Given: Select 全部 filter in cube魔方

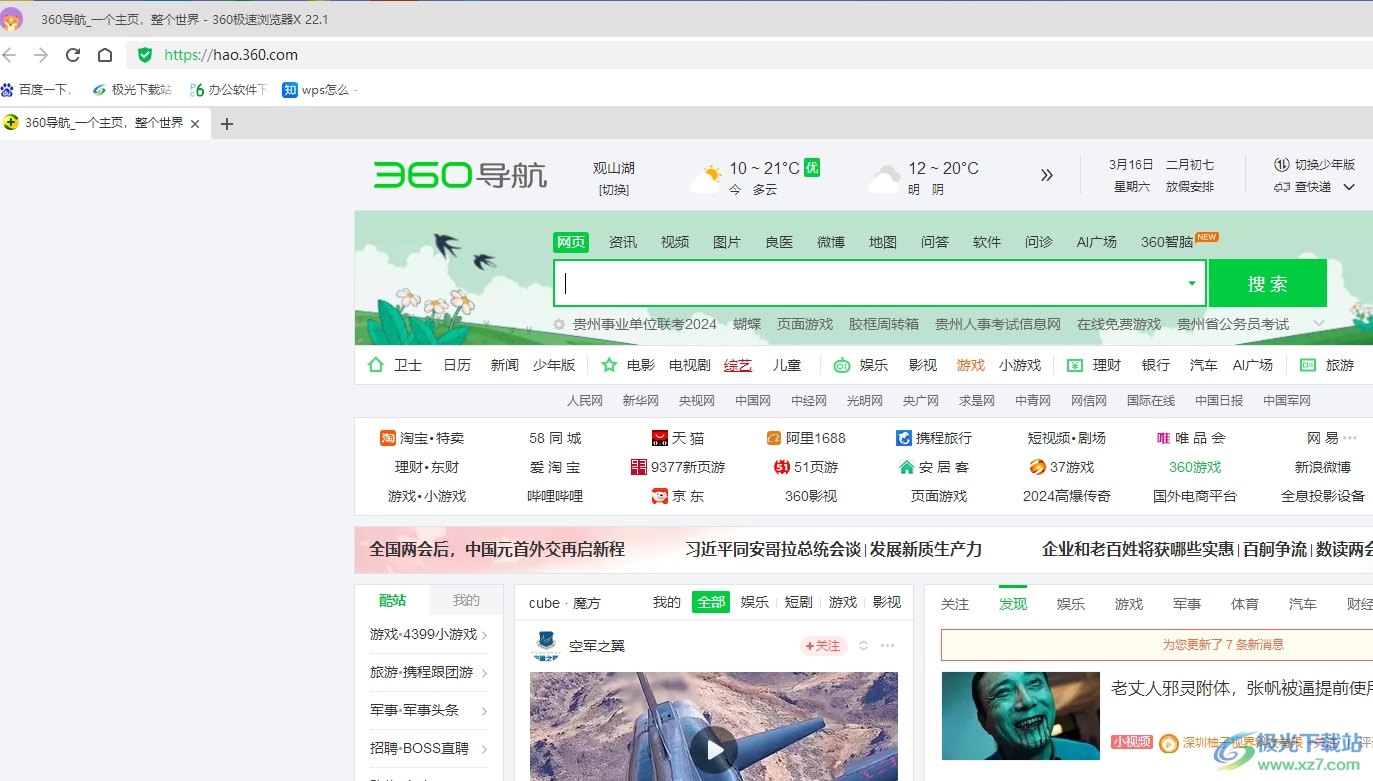Looking at the screenshot, I should [x=711, y=602].
